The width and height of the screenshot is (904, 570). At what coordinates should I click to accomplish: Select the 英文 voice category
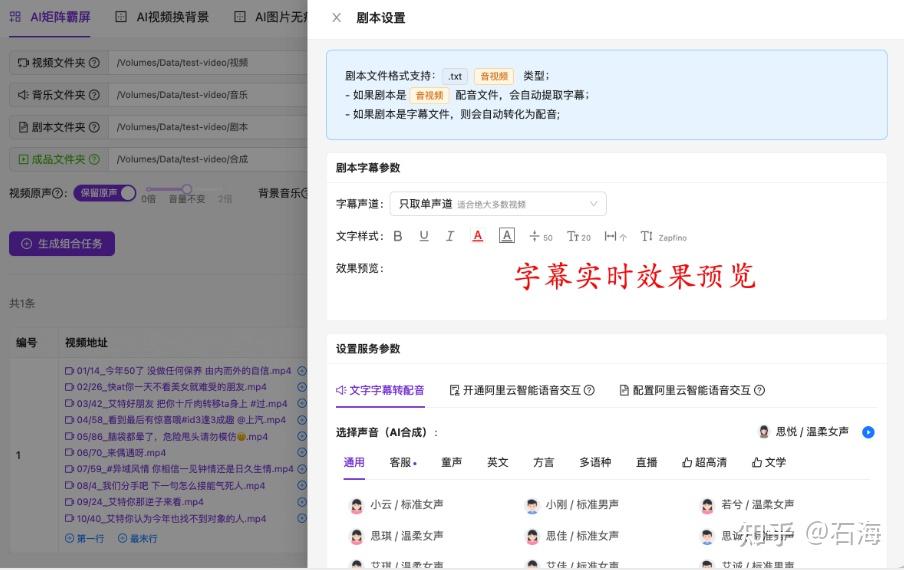pyautogui.click(x=498, y=462)
